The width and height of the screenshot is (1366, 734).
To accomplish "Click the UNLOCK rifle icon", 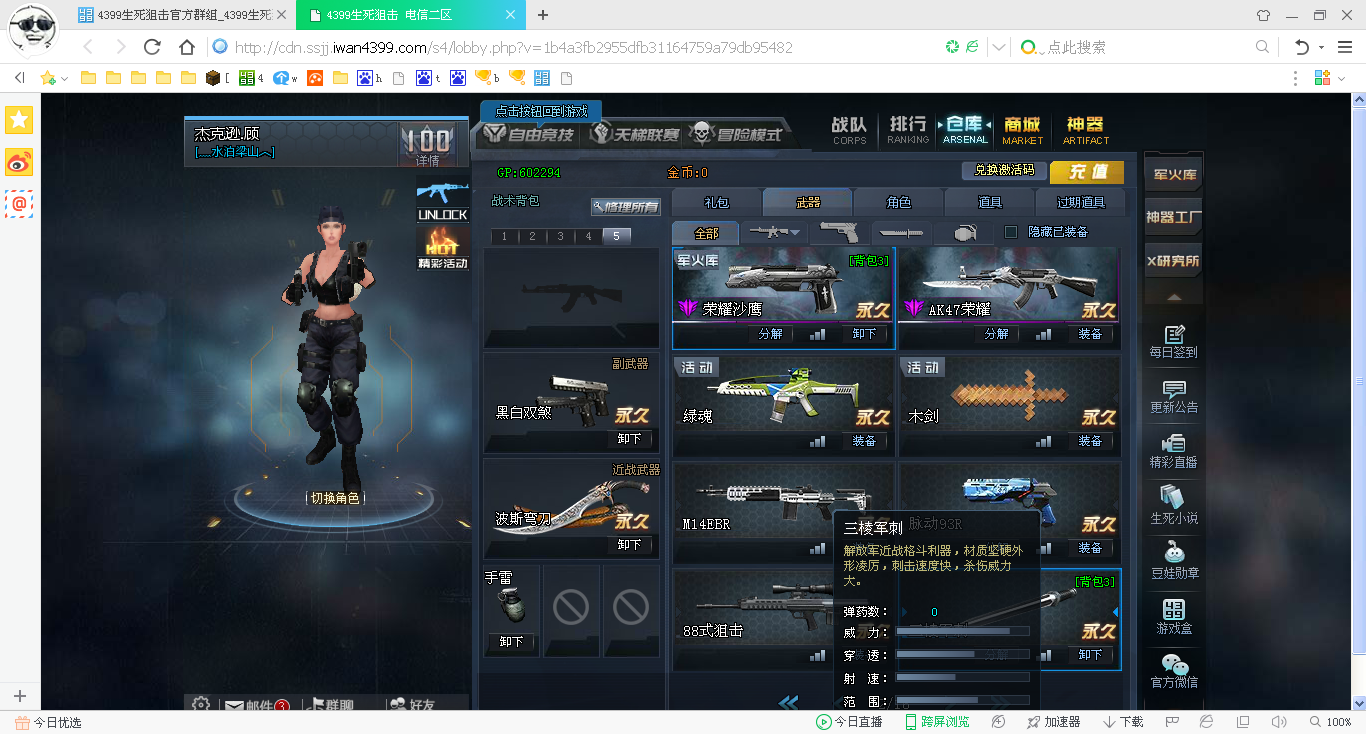I will coord(442,200).
